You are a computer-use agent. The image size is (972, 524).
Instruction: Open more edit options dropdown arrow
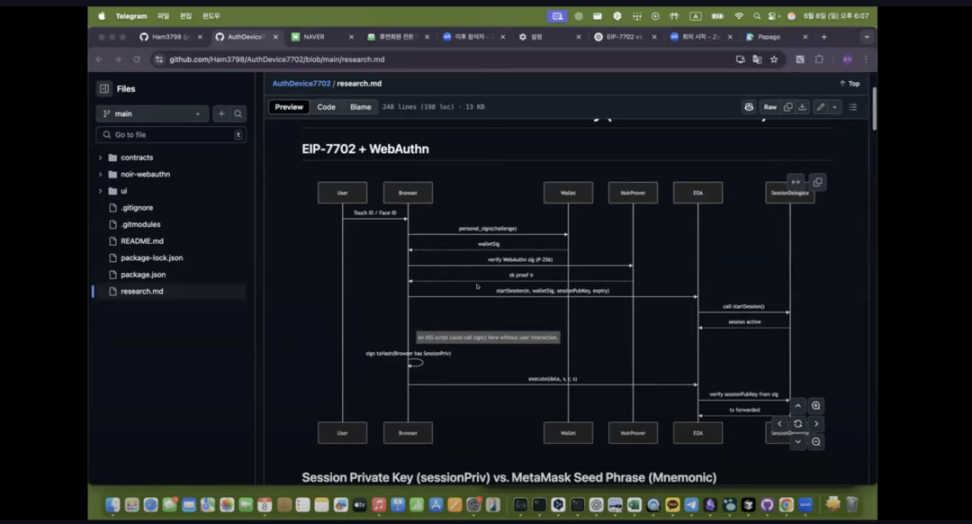(x=834, y=107)
